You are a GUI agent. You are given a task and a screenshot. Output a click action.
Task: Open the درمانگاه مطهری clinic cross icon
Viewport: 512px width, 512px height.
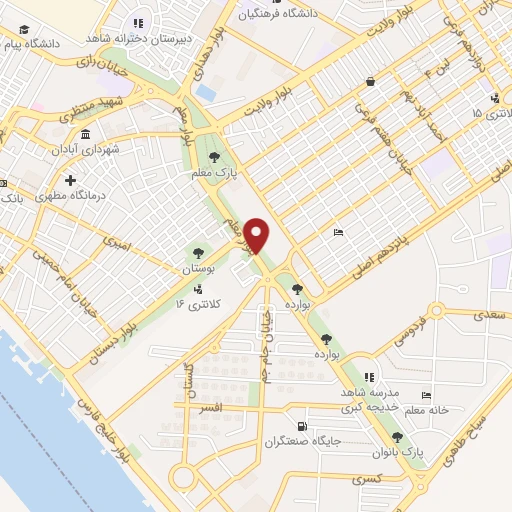(x=70, y=180)
